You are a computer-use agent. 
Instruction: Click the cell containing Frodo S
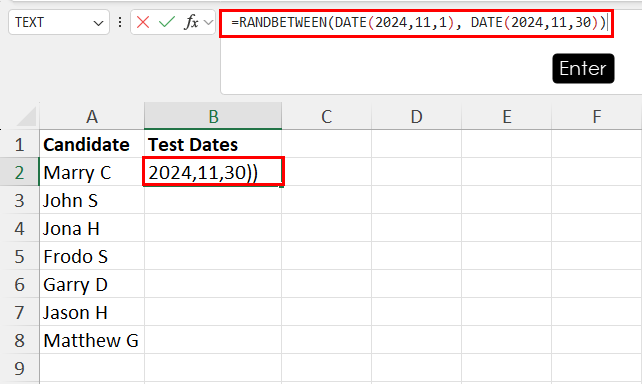92,256
